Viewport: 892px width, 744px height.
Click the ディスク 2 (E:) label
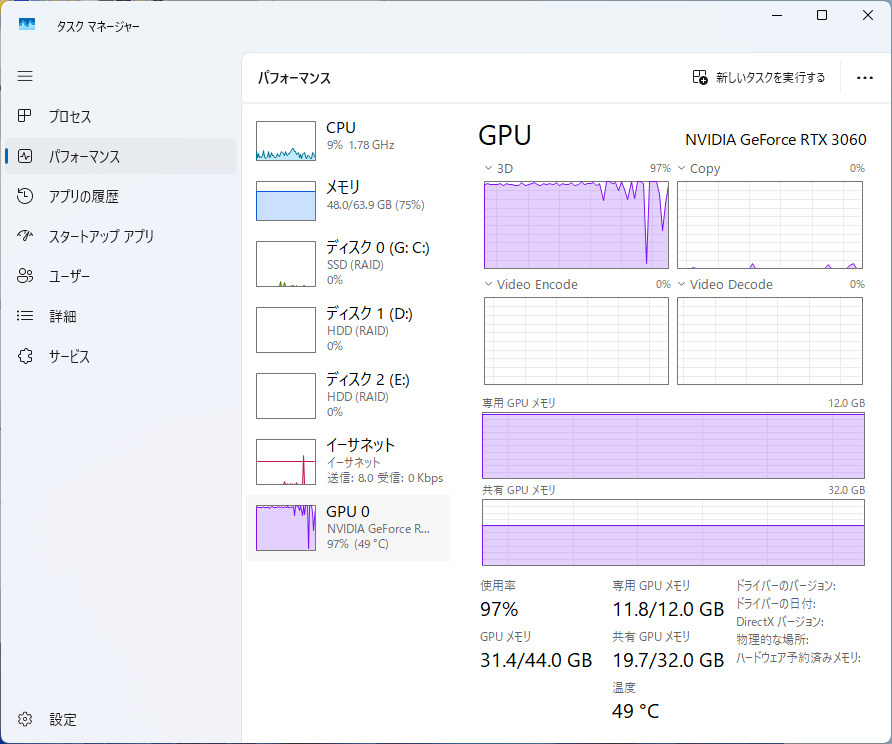[368, 379]
